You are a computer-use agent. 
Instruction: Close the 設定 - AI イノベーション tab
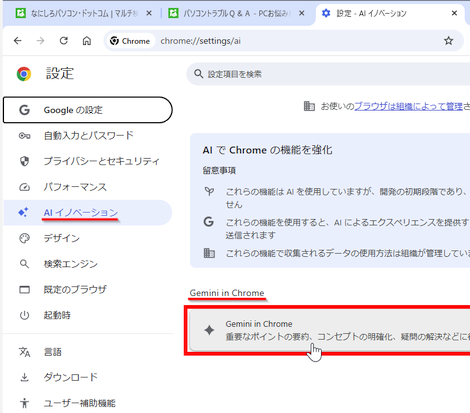(454, 13)
